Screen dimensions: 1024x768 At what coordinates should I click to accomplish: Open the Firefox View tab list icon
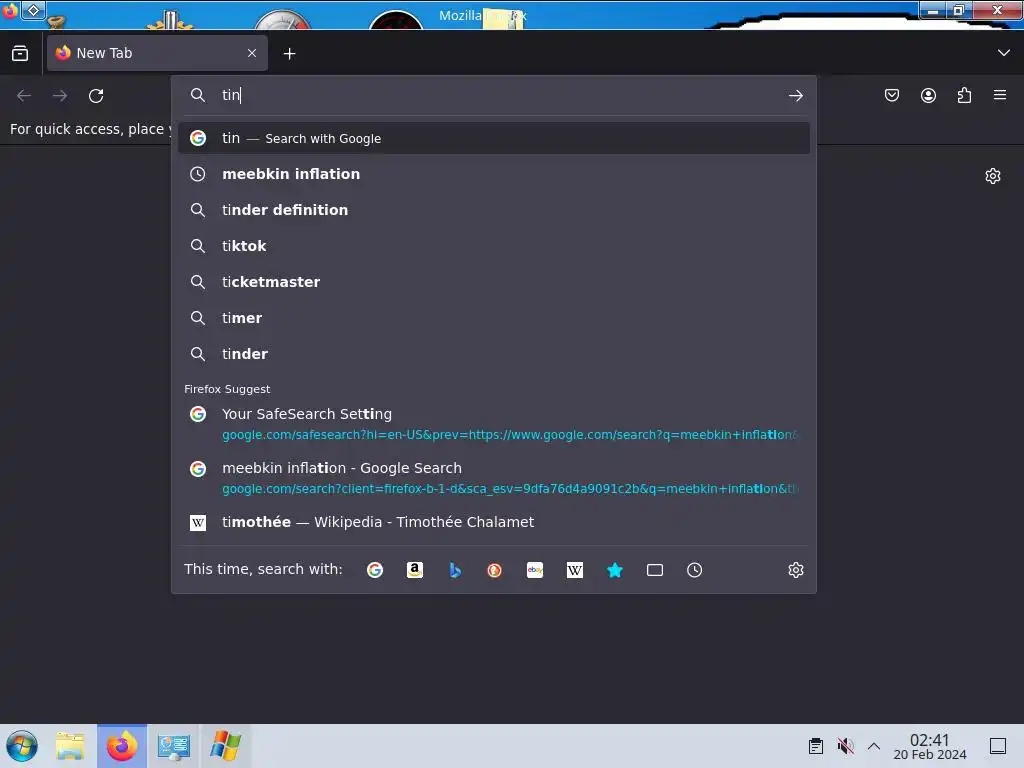(x=20, y=53)
